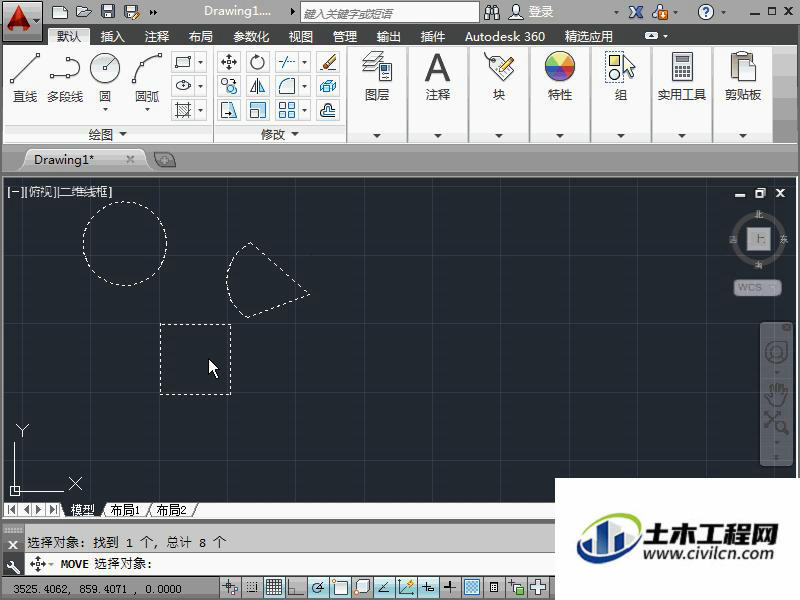Toggle Object Snap Tracking in the status bar
Image resolution: width=800 pixels, height=600 pixels.
(384, 588)
